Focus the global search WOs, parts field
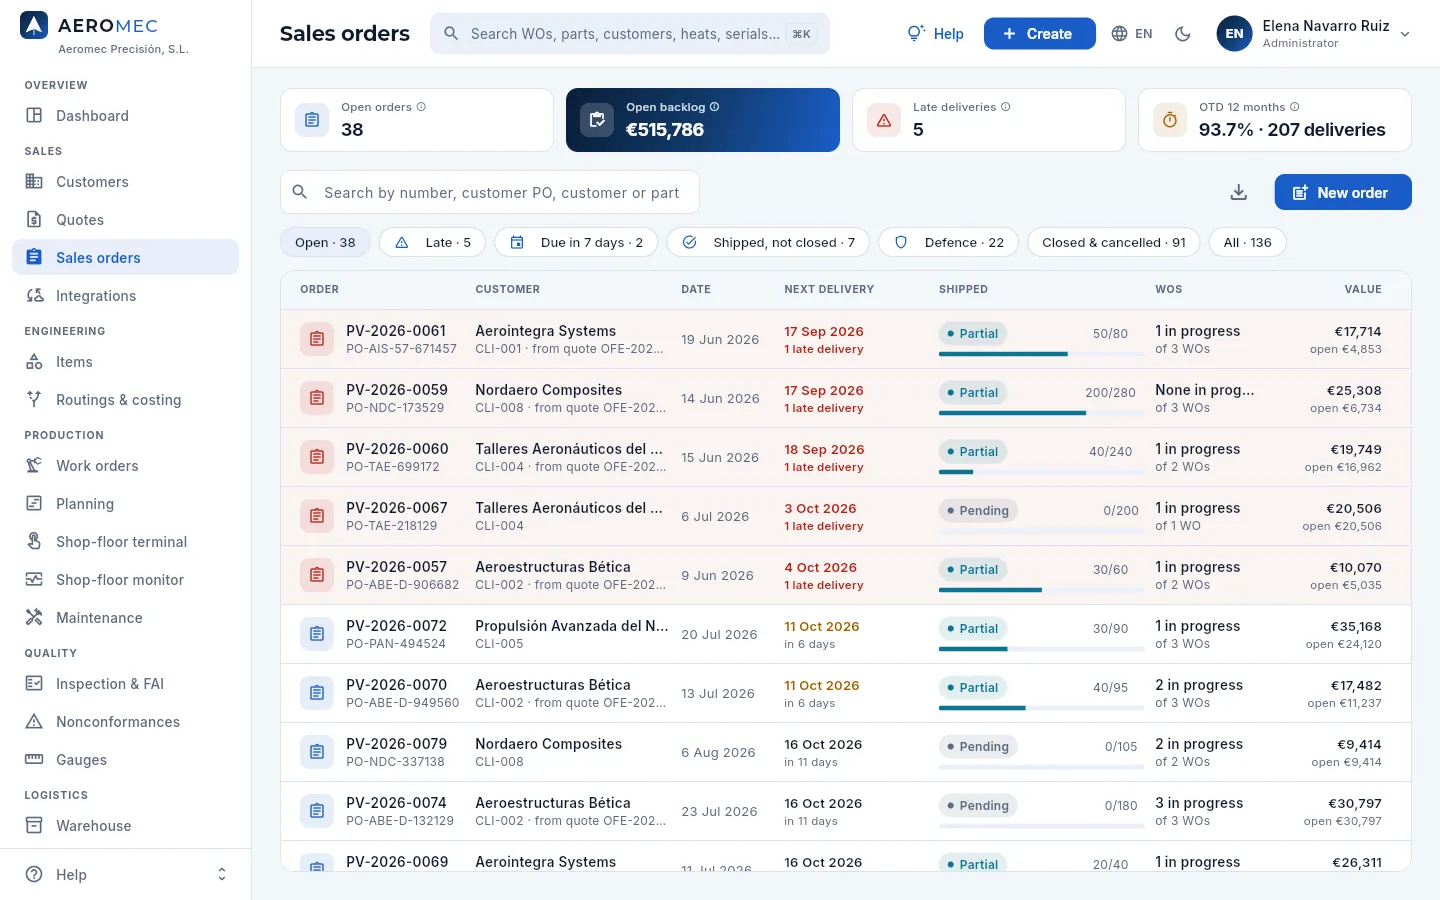Image resolution: width=1440 pixels, height=900 pixels. pos(630,34)
